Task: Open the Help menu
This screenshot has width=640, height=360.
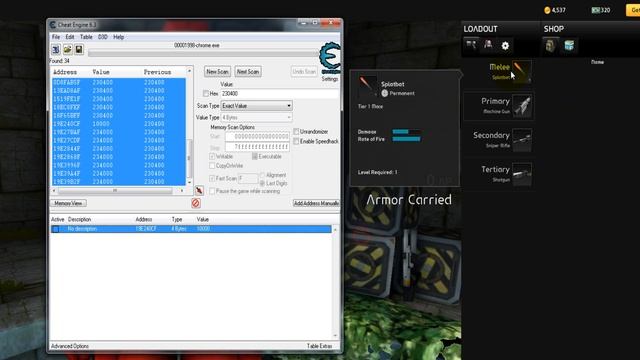Action: tap(118, 37)
